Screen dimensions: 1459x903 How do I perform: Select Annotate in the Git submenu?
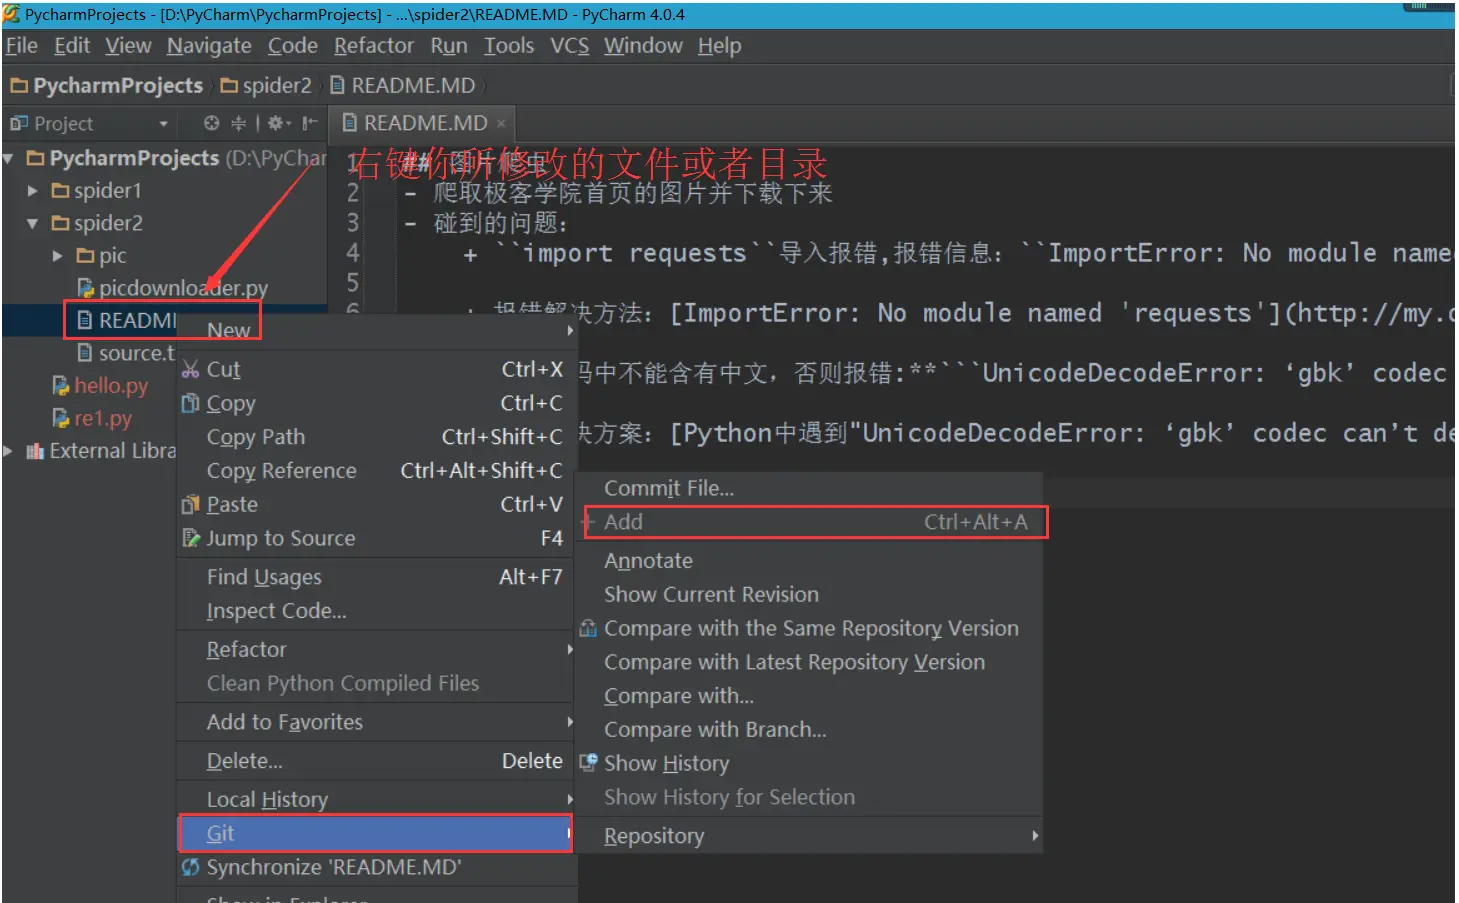click(811, 561)
